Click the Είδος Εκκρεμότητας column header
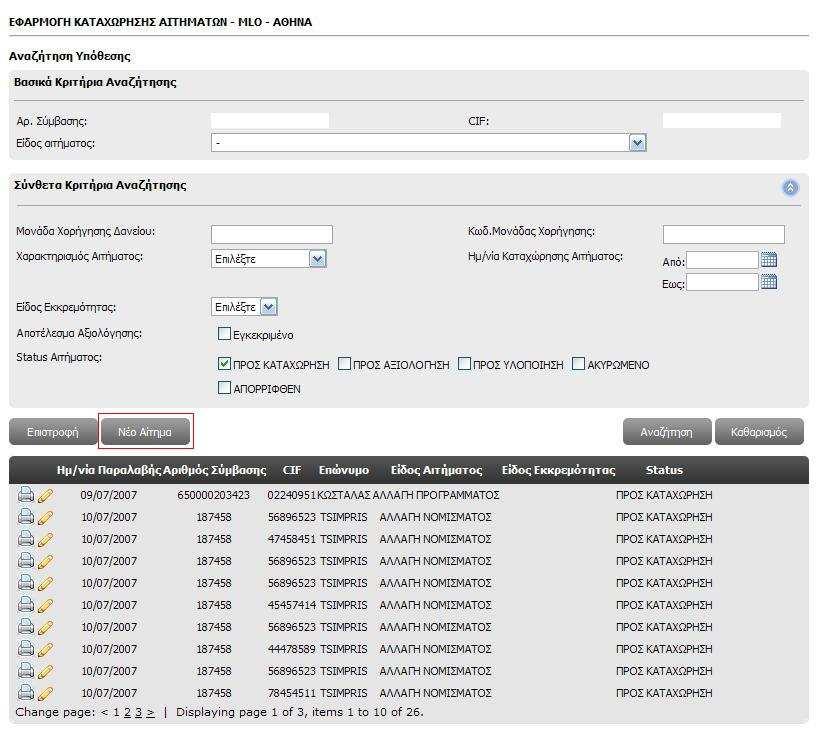Image resolution: width=819 pixels, height=733 pixels. (558, 470)
